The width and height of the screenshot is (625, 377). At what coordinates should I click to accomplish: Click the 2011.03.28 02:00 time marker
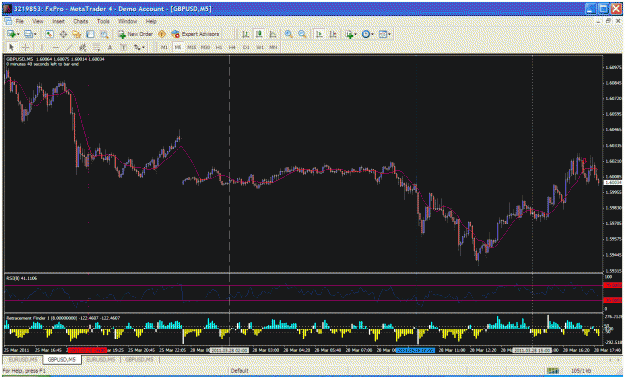click(x=229, y=350)
